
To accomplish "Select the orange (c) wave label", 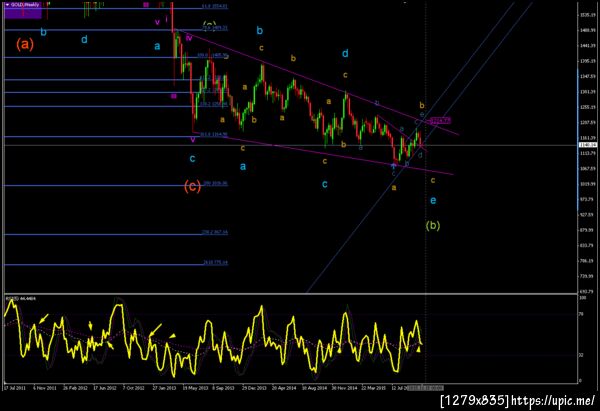I will (x=192, y=186).
